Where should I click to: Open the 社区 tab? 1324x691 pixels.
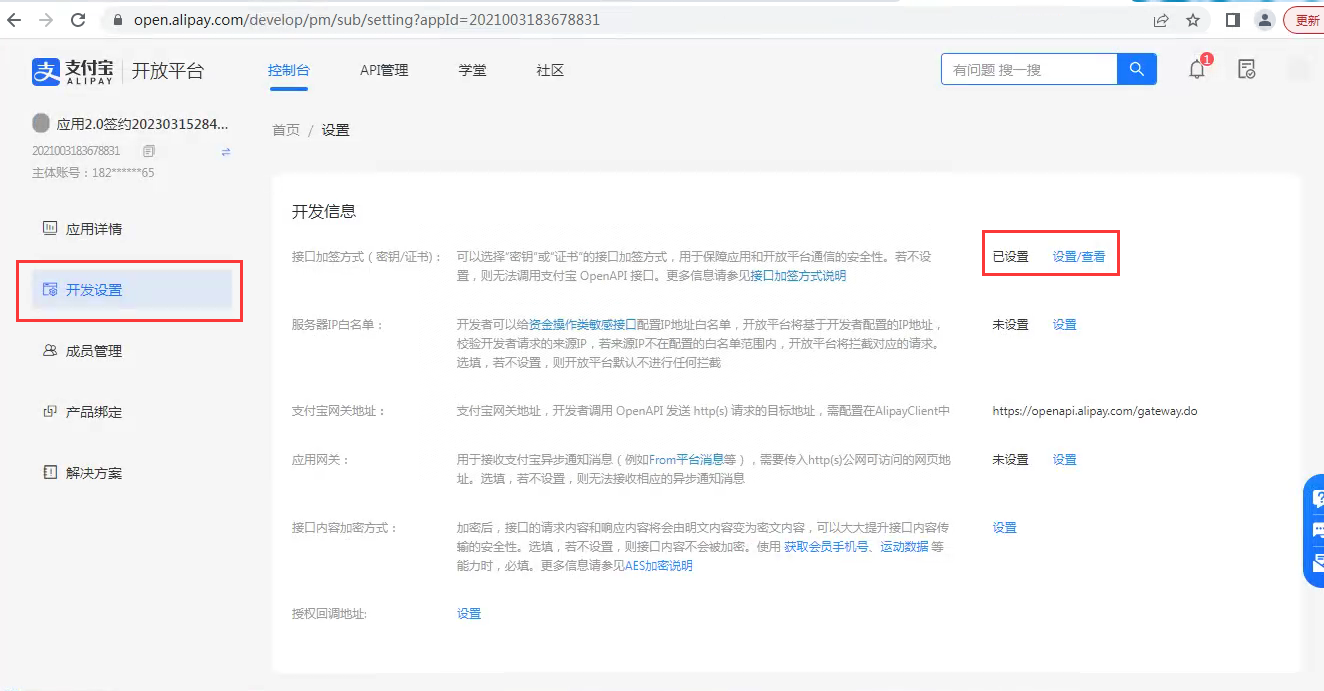pos(550,70)
